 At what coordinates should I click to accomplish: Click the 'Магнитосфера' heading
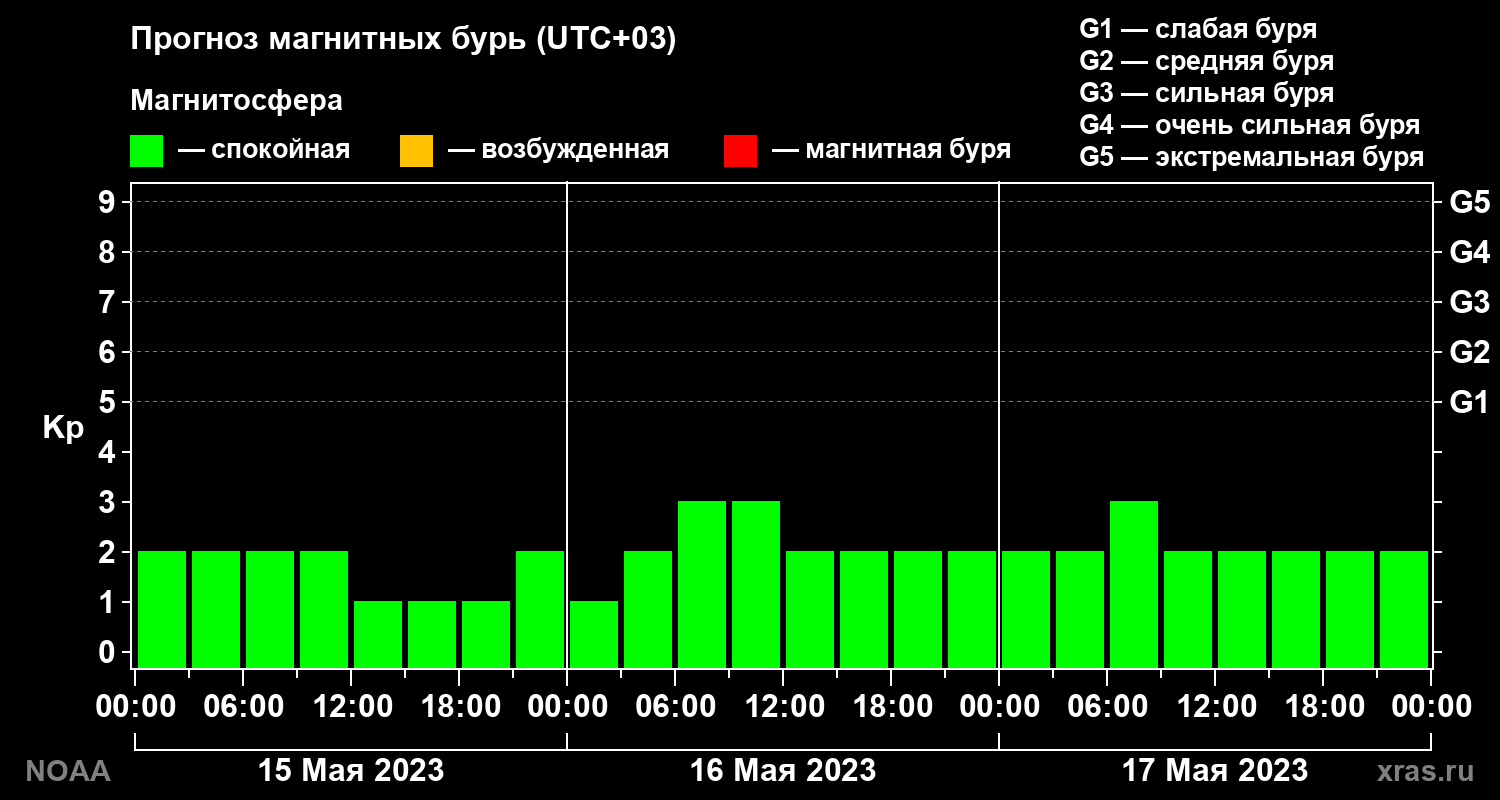tap(237, 101)
